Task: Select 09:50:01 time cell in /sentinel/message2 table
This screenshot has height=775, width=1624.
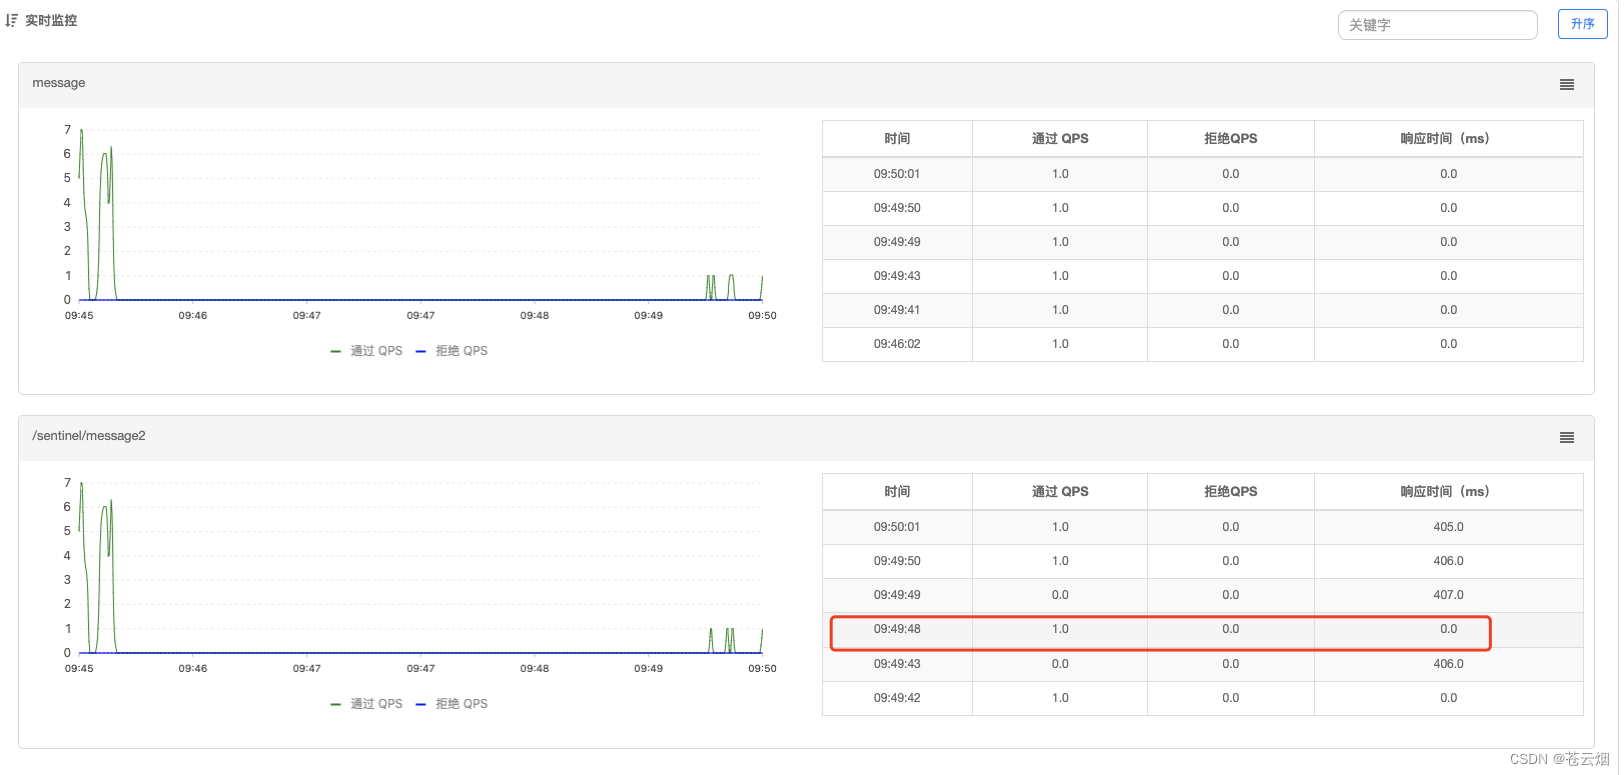Action: tap(897, 527)
